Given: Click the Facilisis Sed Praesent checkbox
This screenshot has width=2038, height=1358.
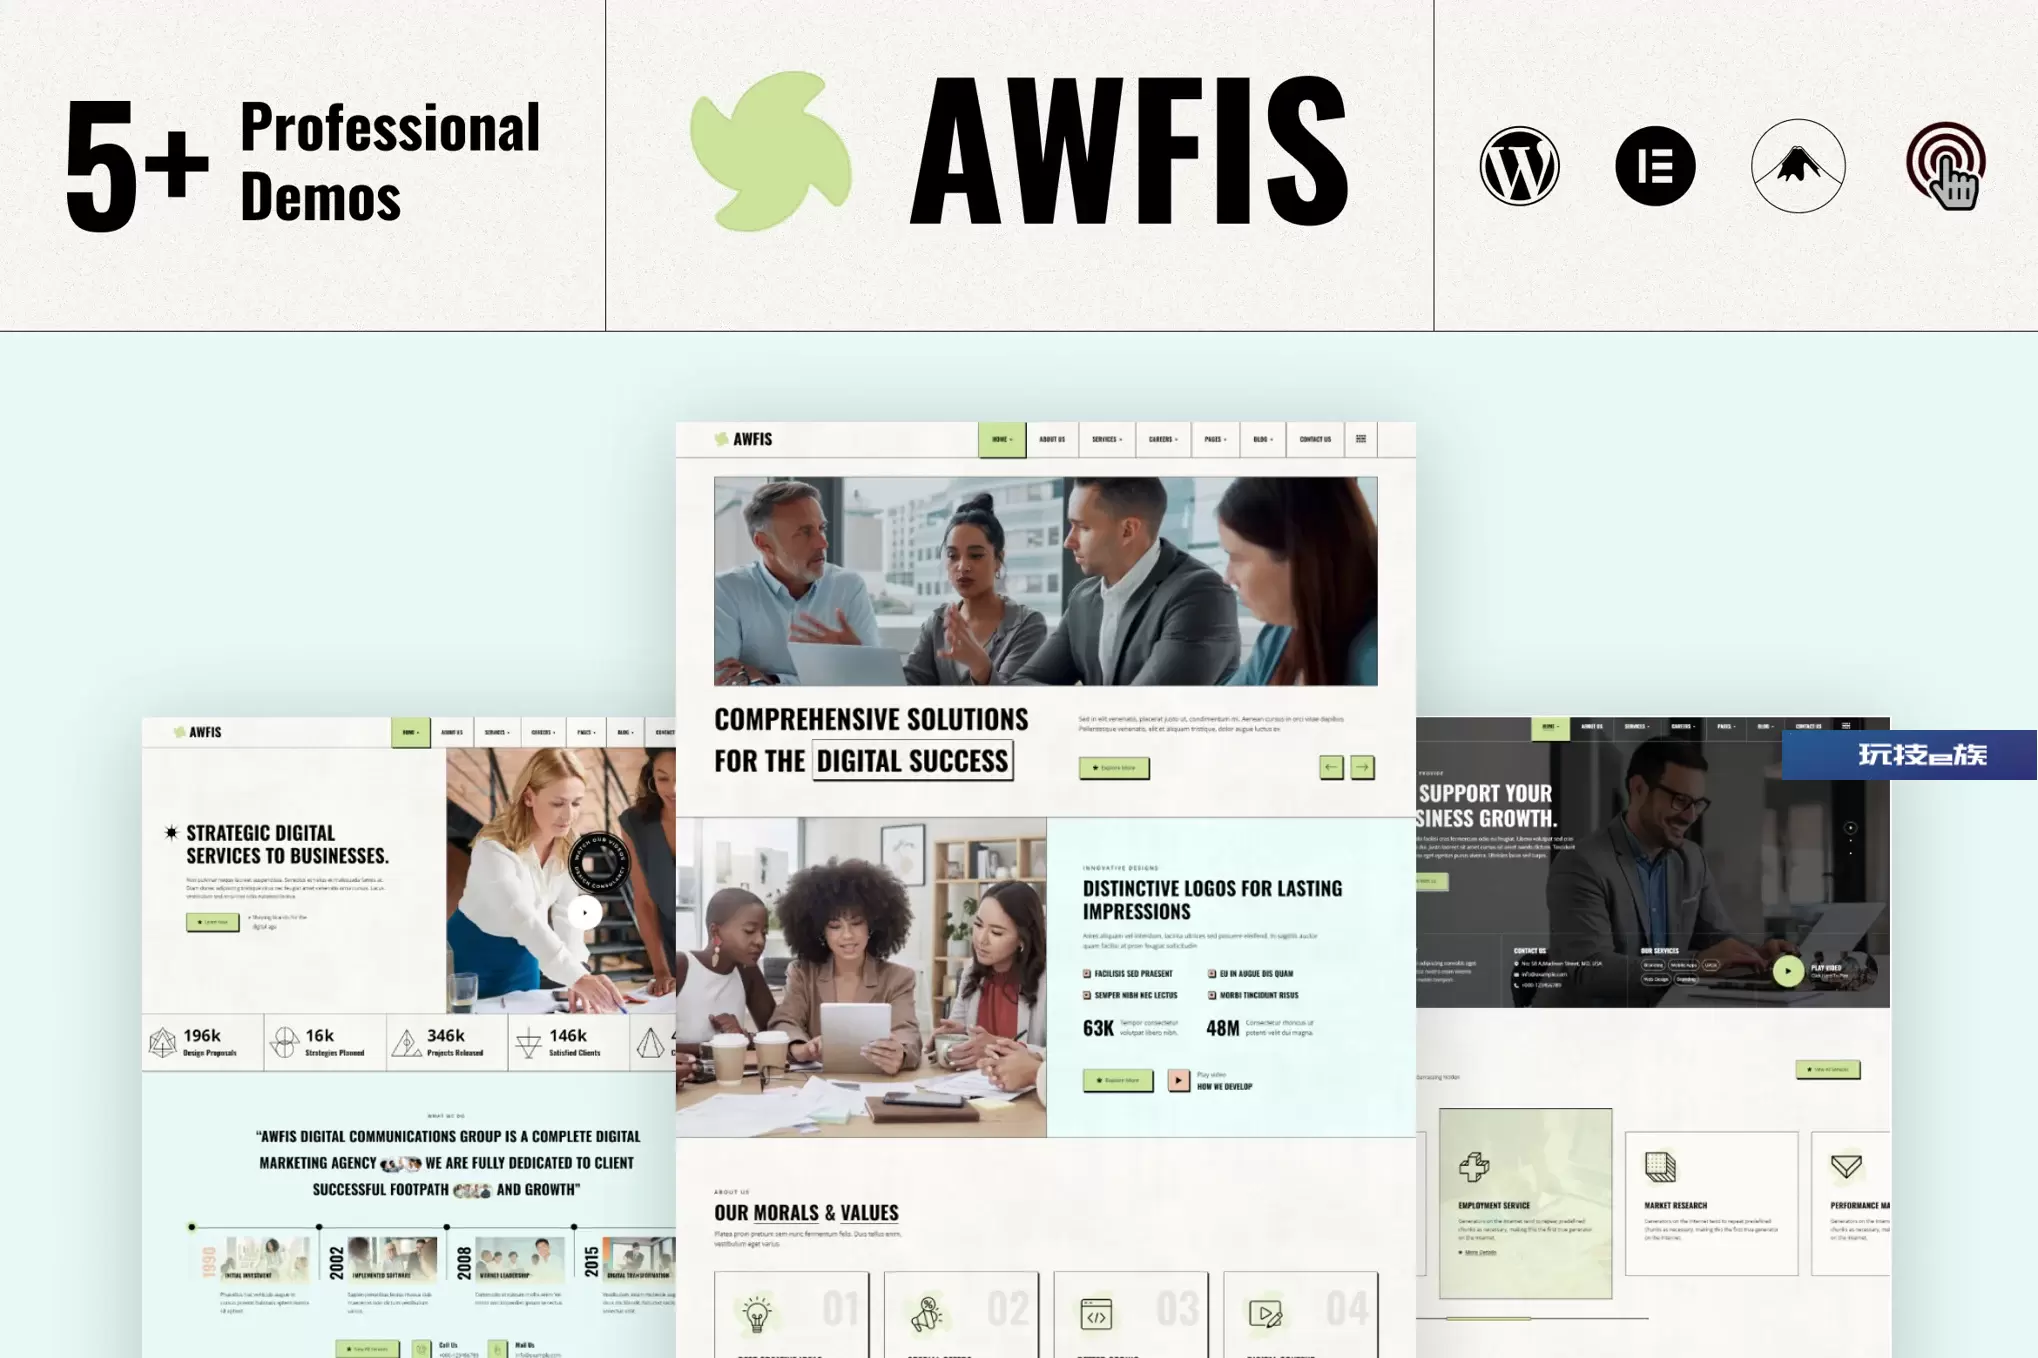Looking at the screenshot, I should (x=1087, y=973).
